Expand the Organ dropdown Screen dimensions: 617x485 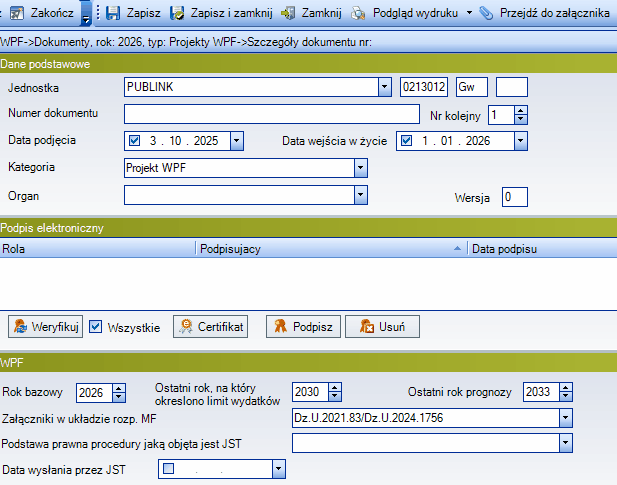361,195
